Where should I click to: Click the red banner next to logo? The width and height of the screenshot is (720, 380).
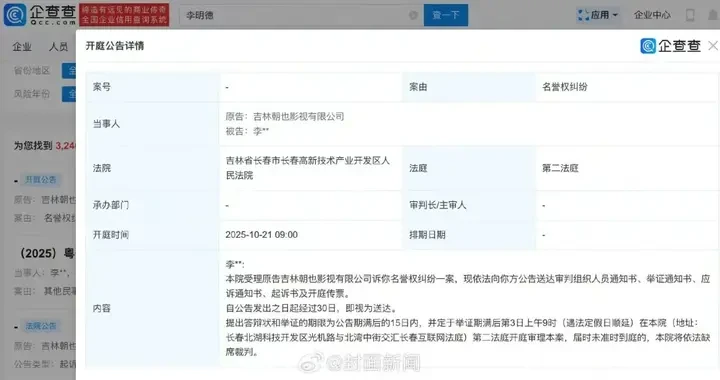coord(124,15)
